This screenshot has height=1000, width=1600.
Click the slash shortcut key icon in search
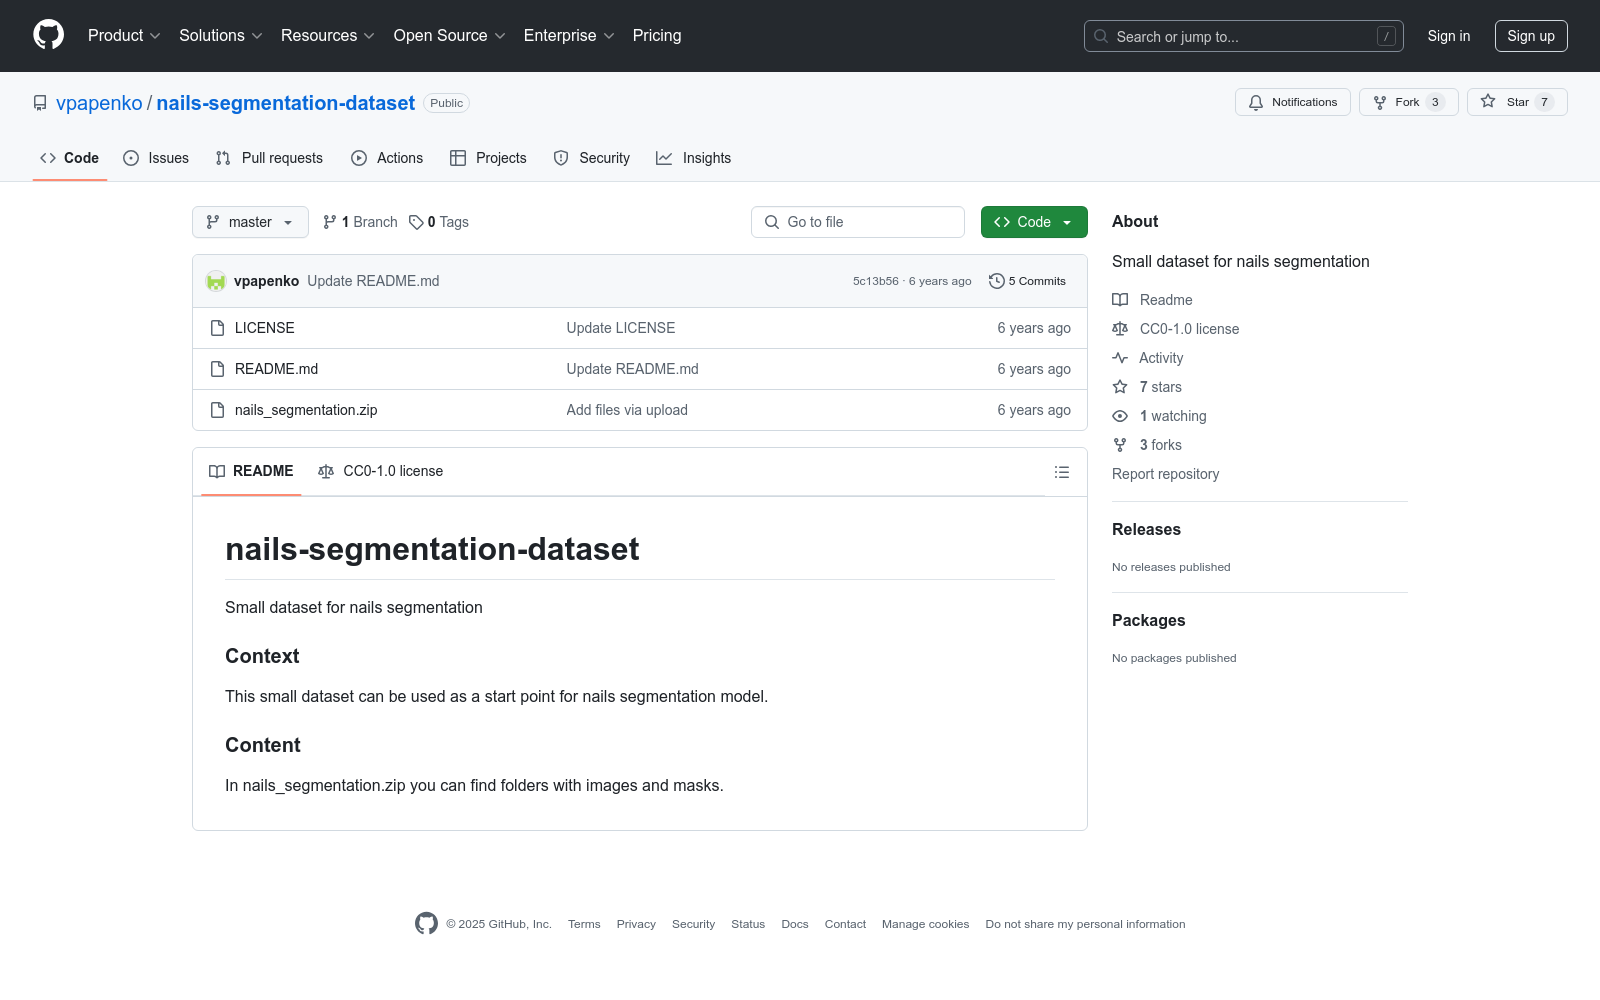[x=1386, y=36]
